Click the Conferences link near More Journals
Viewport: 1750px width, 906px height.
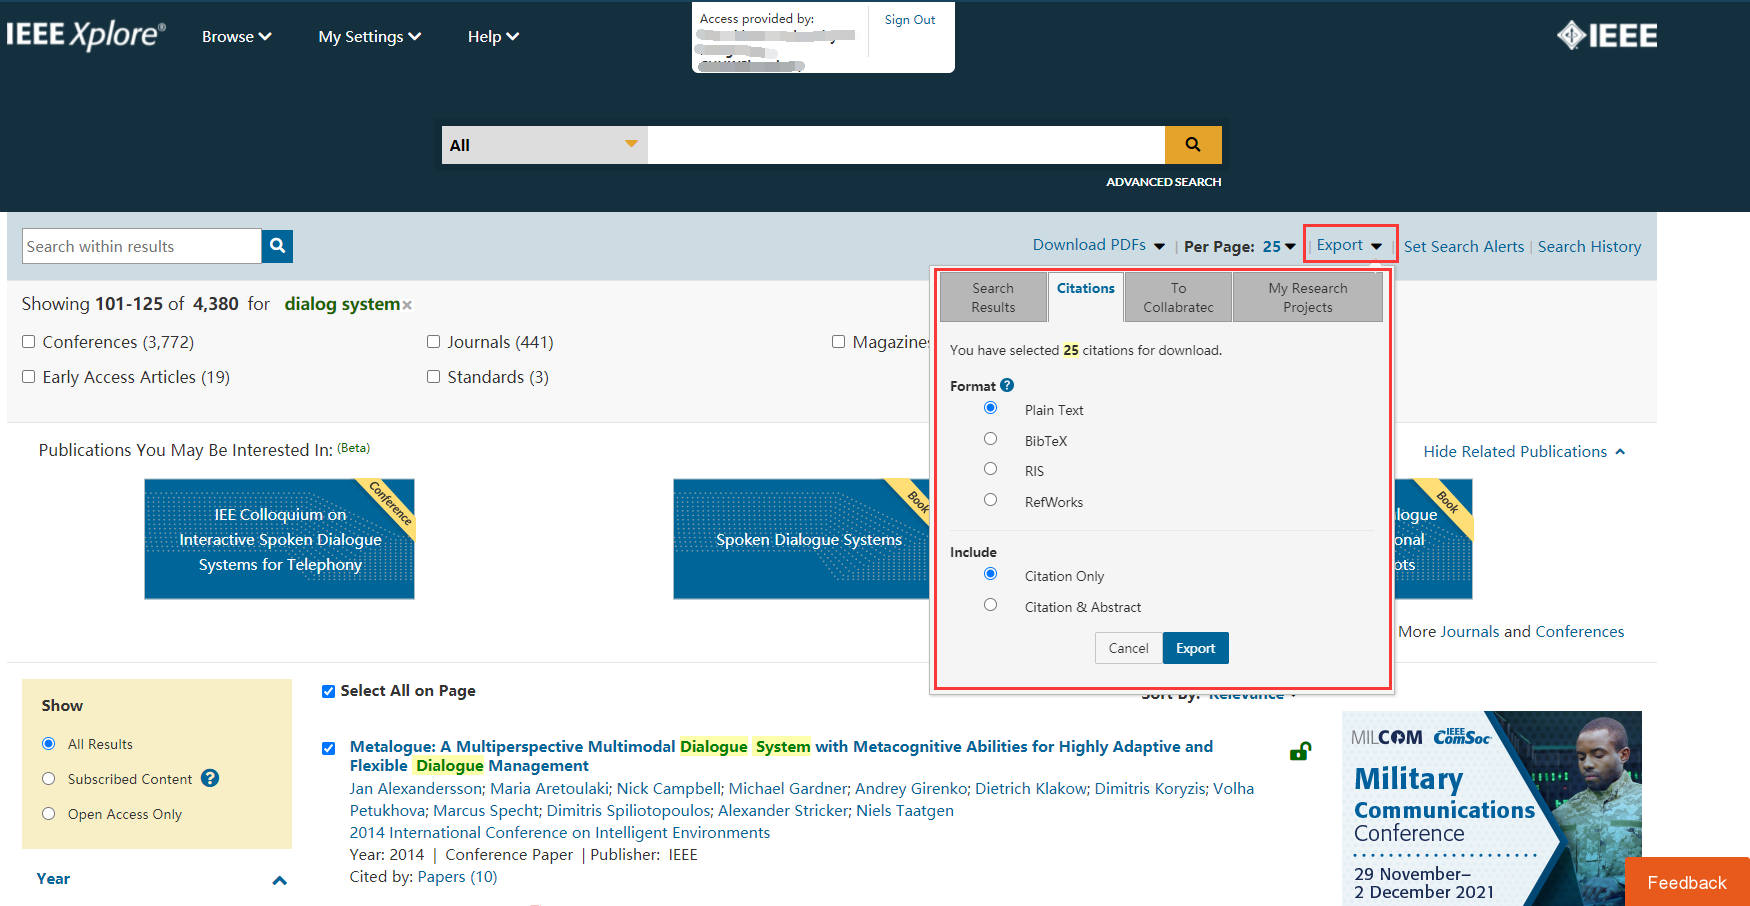click(x=1580, y=631)
